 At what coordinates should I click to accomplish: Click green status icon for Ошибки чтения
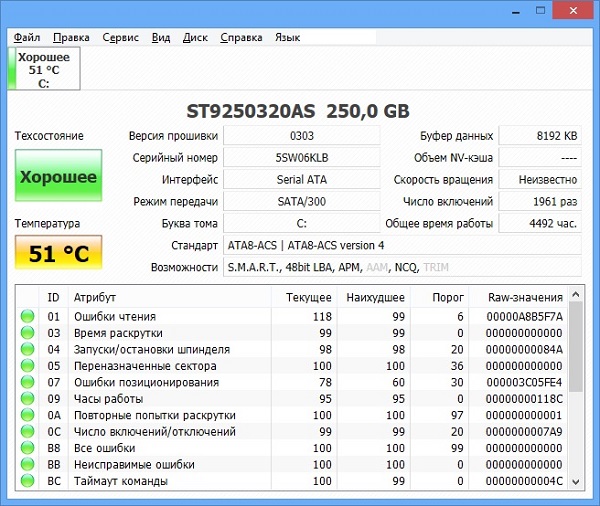point(28,316)
